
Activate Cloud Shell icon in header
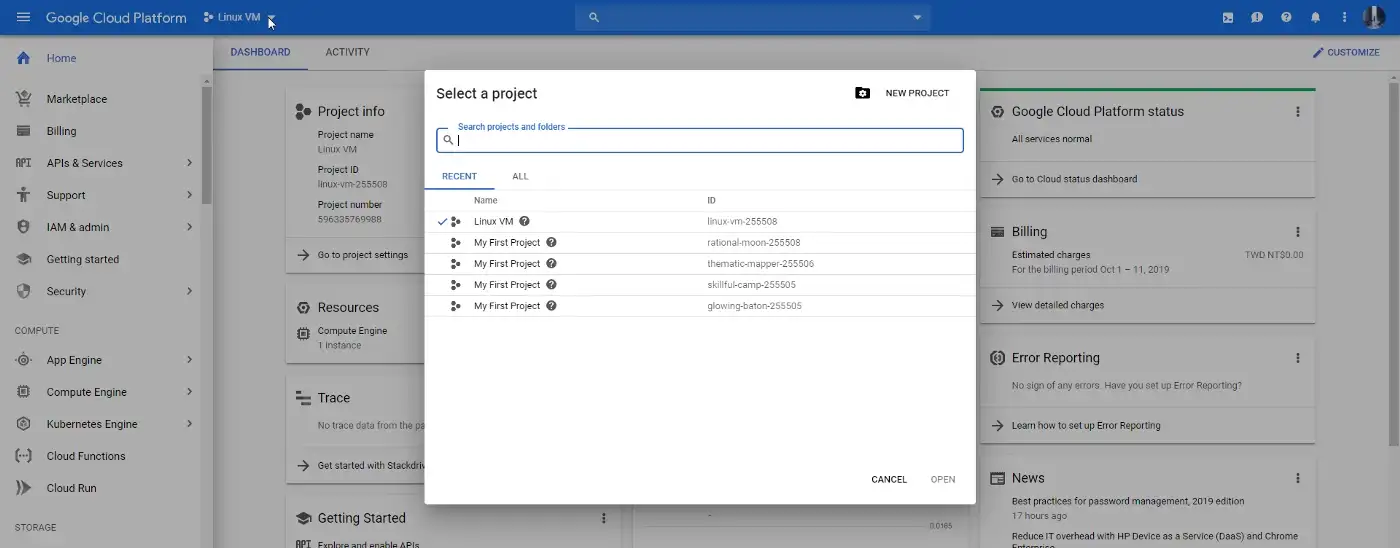(1228, 18)
